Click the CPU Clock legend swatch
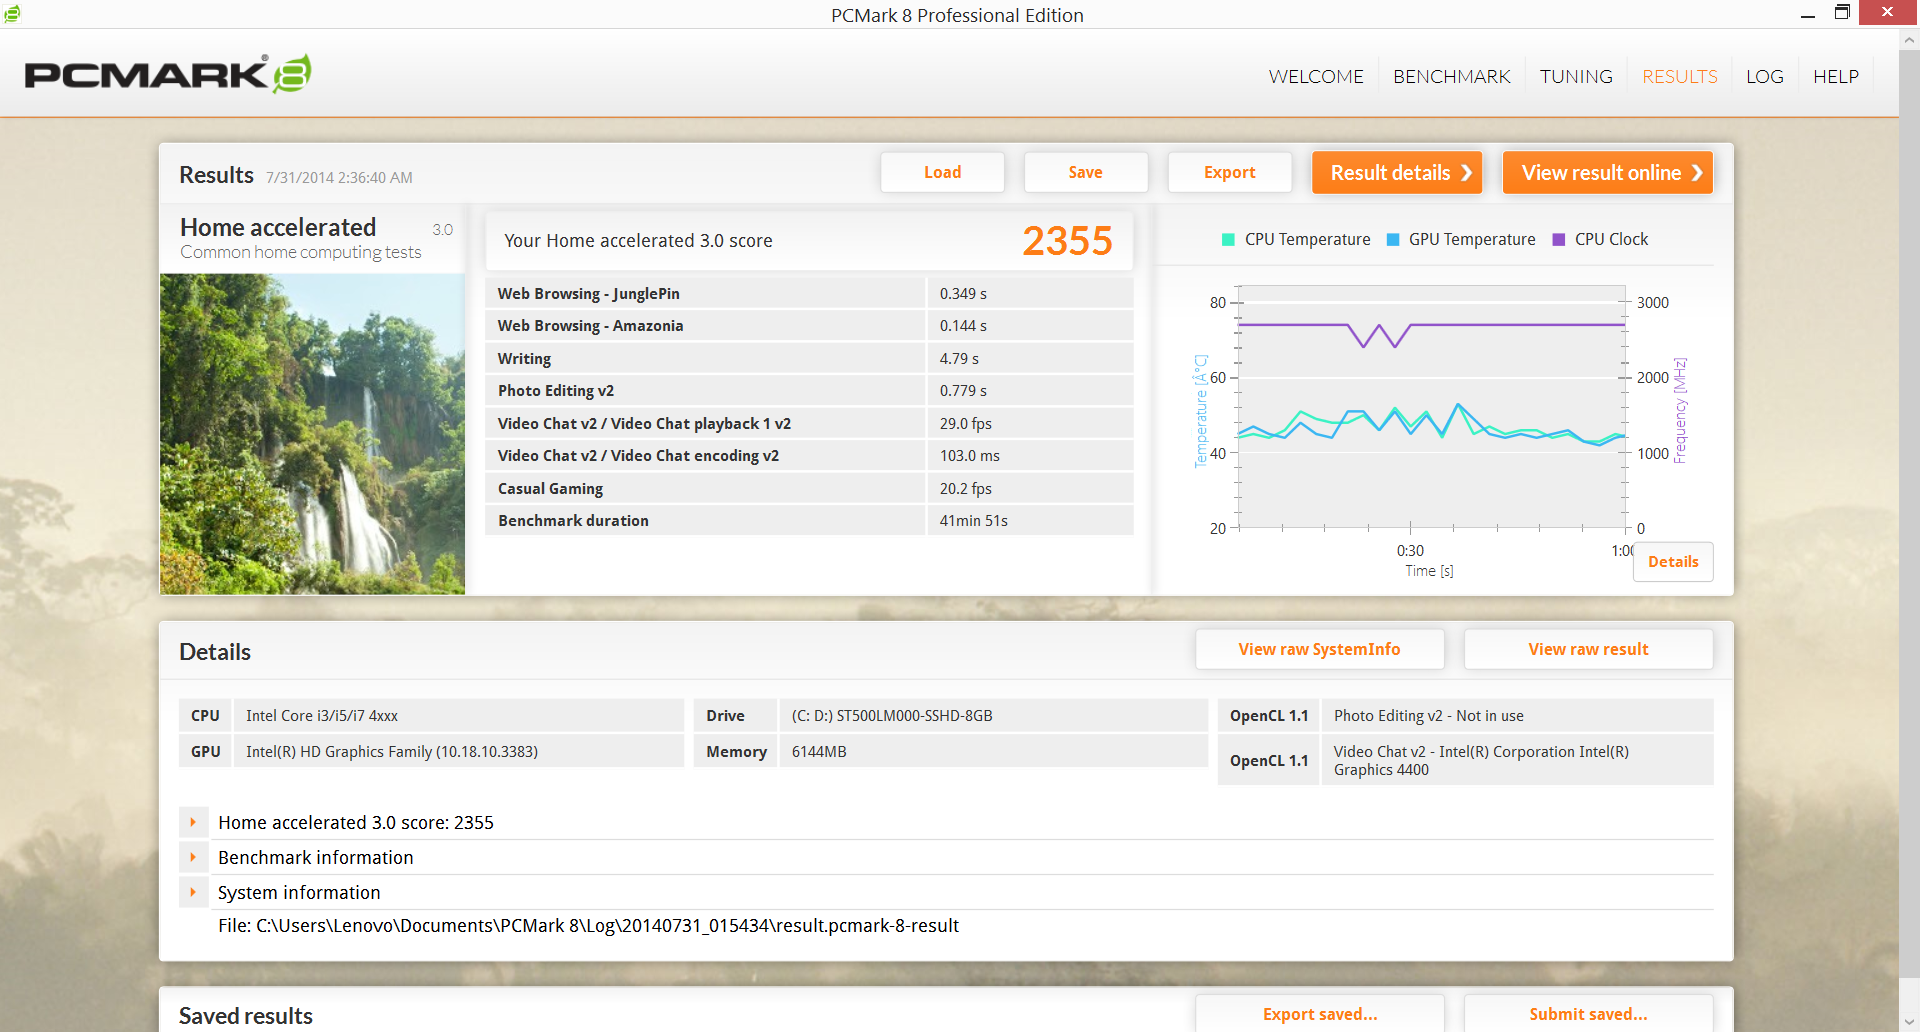This screenshot has height=1032, width=1920. (x=1558, y=240)
